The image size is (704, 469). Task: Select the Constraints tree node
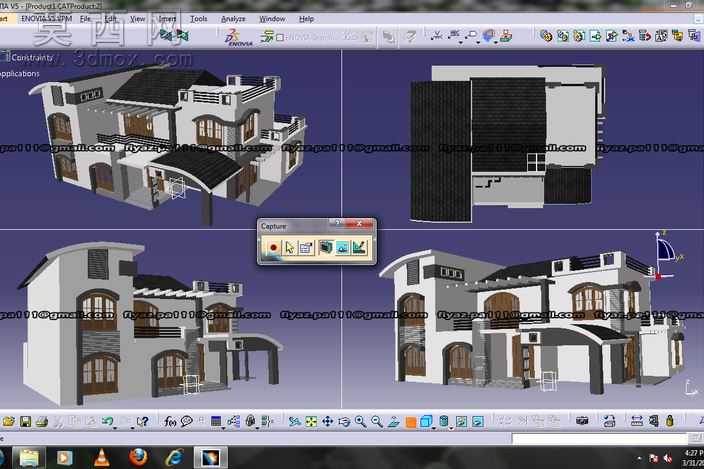tap(32, 57)
